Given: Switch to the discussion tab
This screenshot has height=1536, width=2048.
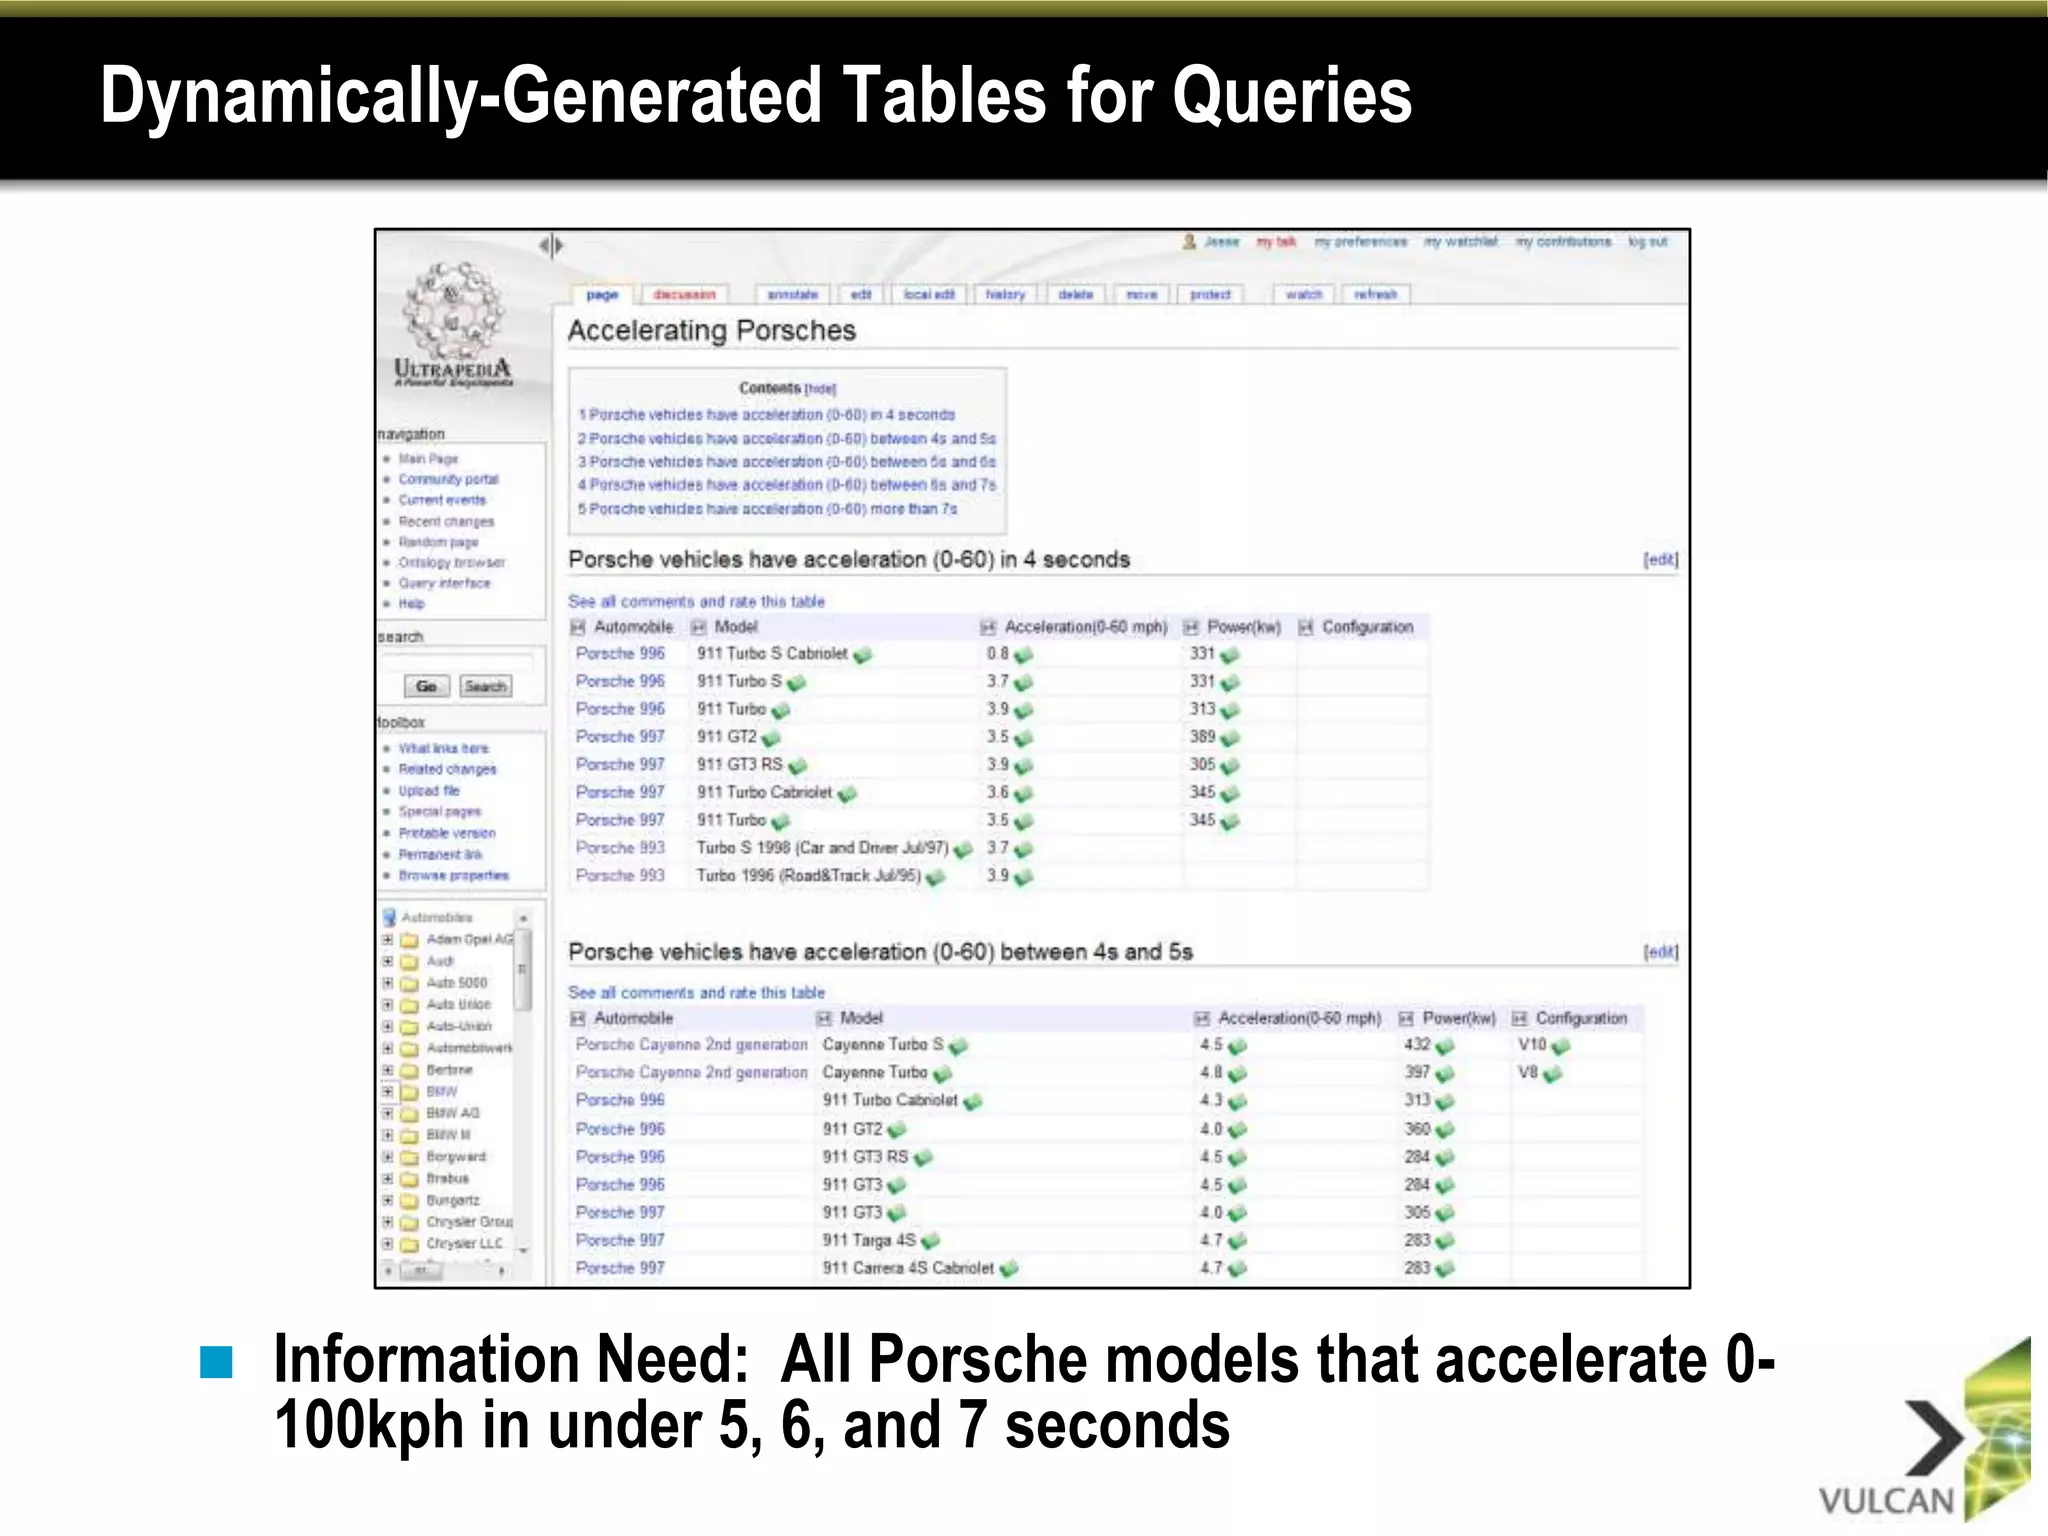Looking at the screenshot, I should (684, 295).
